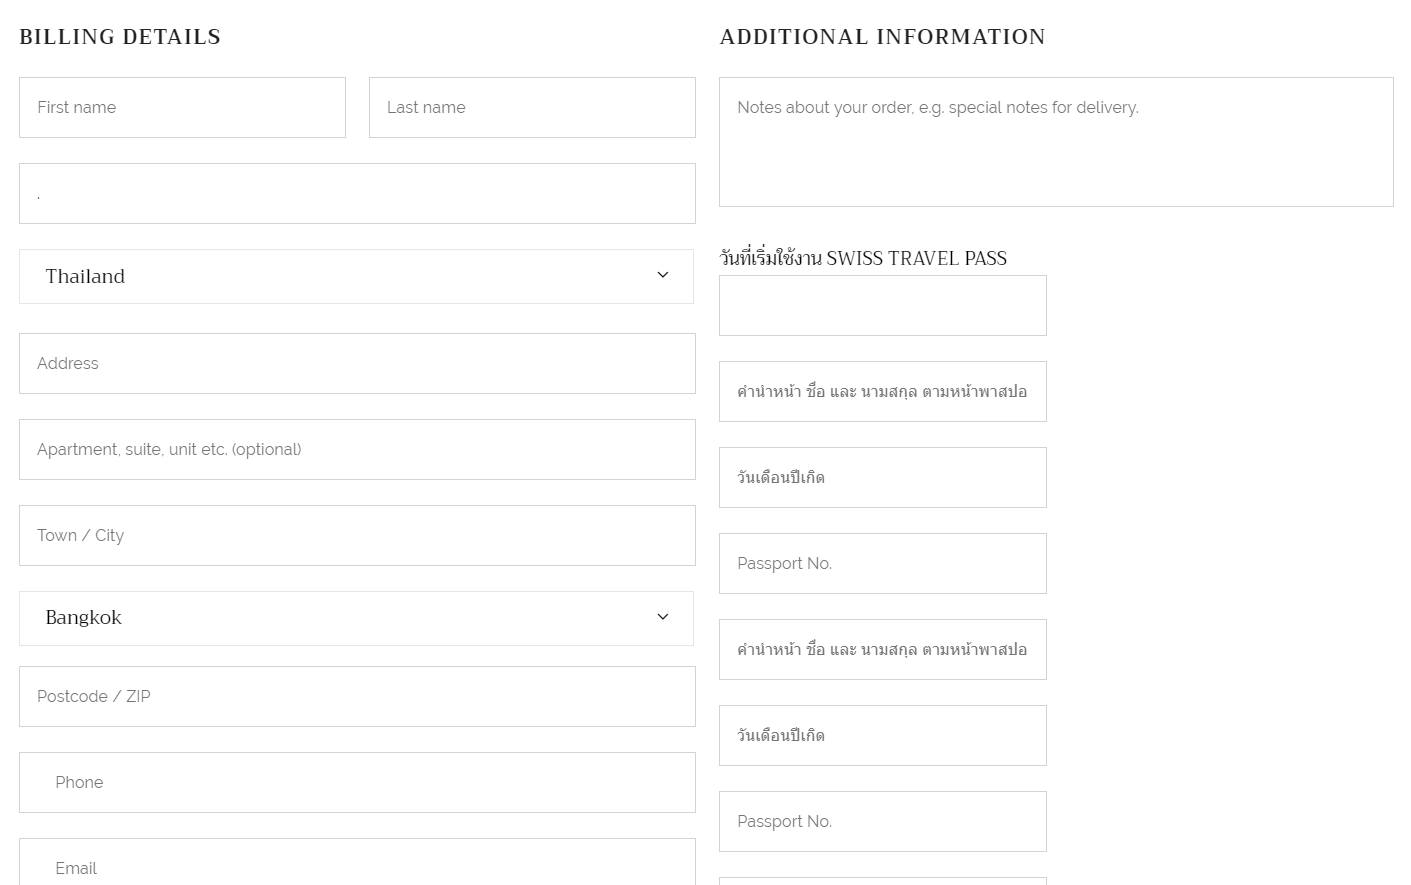Viewport: 1411px width, 885px height.
Task: Click the Email input field
Action: [357, 862]
